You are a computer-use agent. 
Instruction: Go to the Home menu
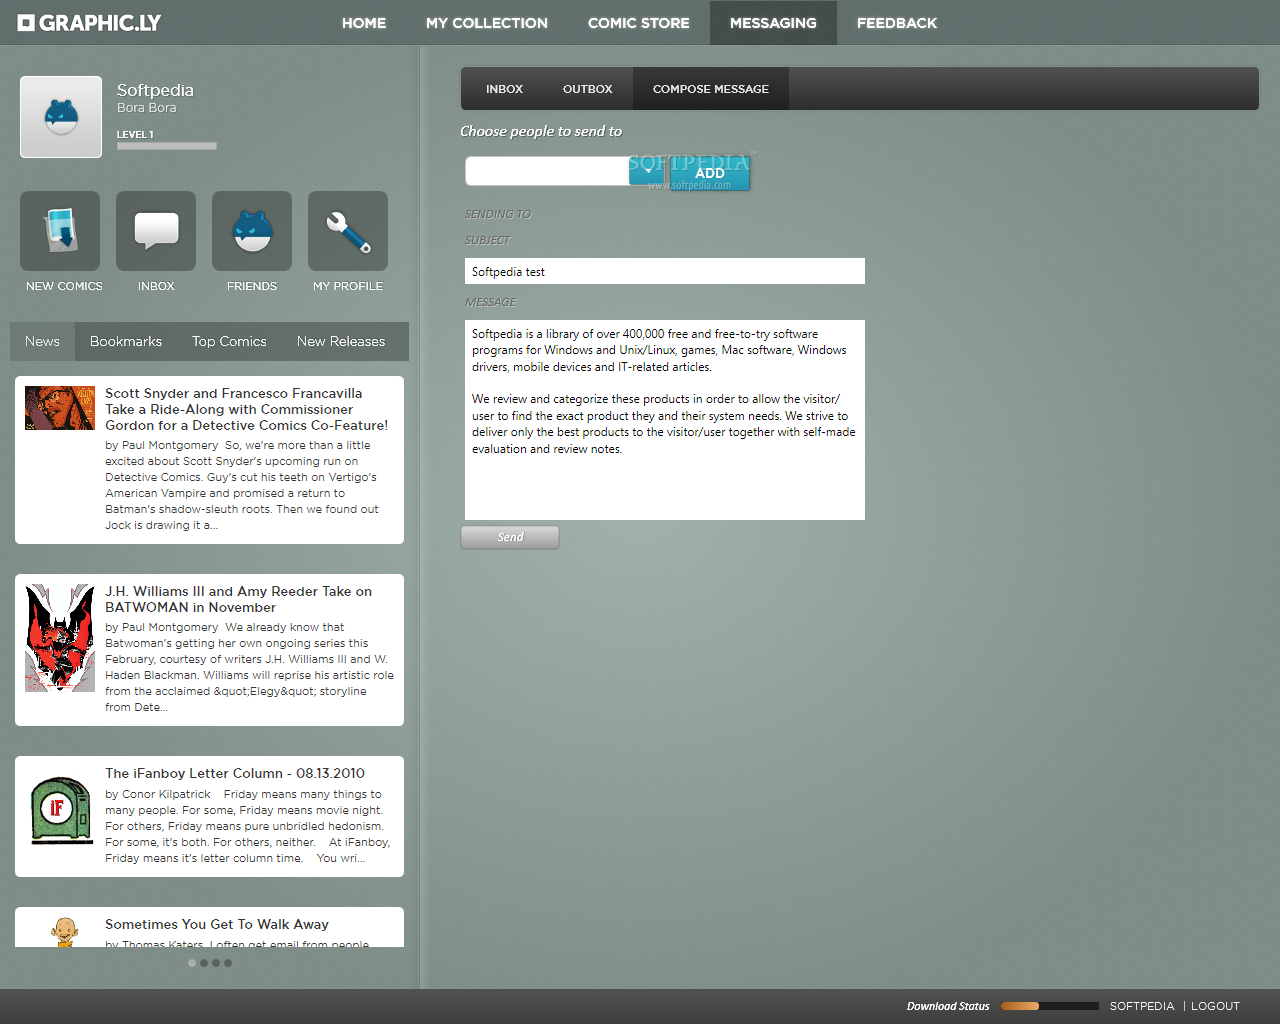coord(364,22)
